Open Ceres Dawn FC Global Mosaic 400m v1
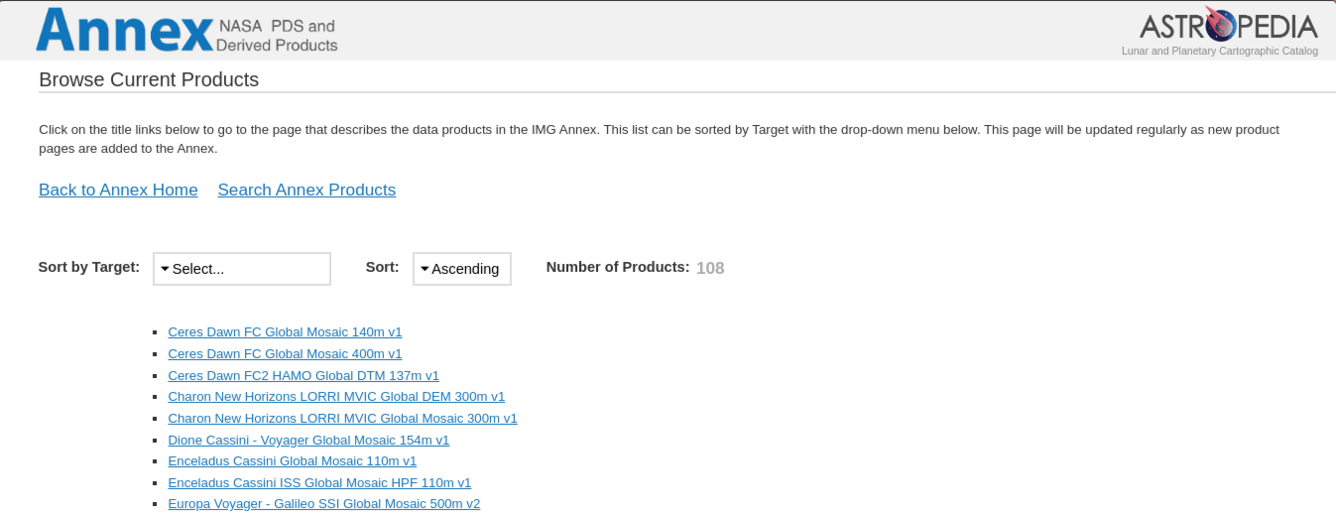The image size is (1336, 515). pos(285,354)
